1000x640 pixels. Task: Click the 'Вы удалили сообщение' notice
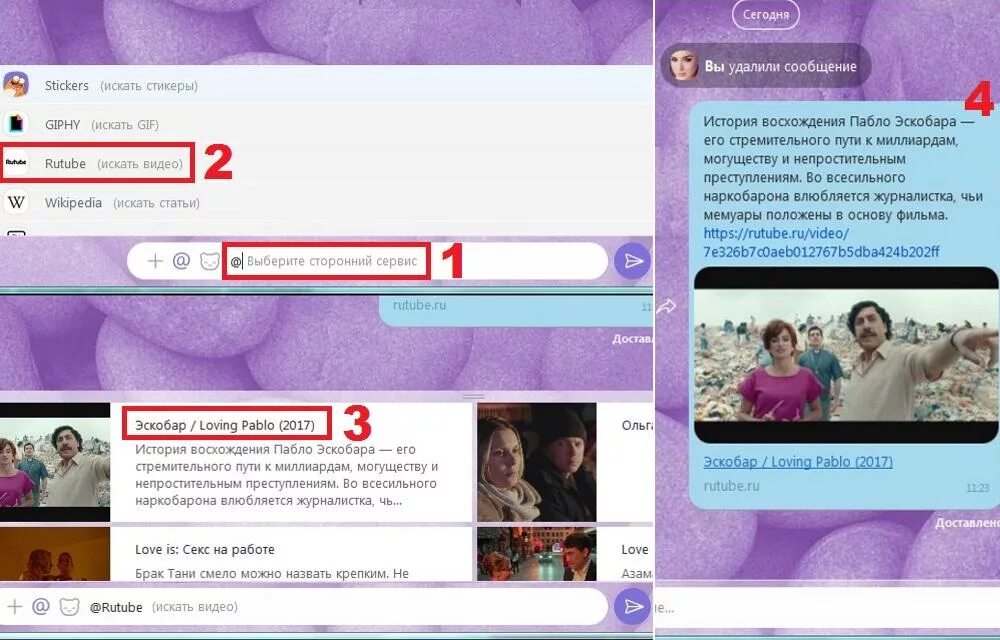766,65
